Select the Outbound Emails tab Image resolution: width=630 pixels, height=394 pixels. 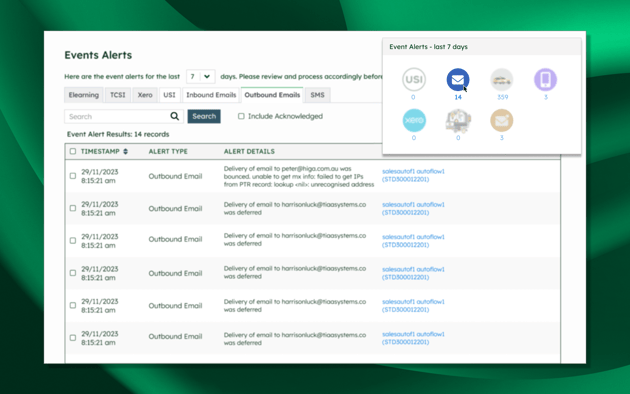[272, 95]
